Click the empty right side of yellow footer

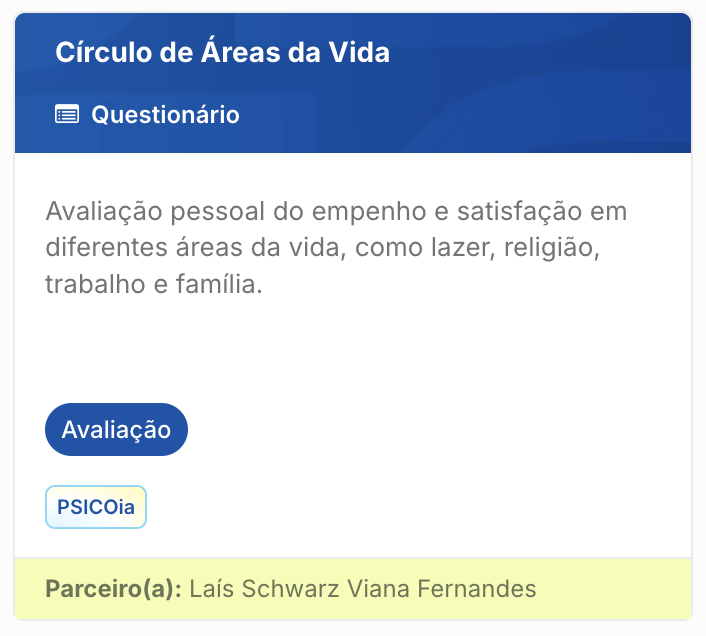[620, 588]
